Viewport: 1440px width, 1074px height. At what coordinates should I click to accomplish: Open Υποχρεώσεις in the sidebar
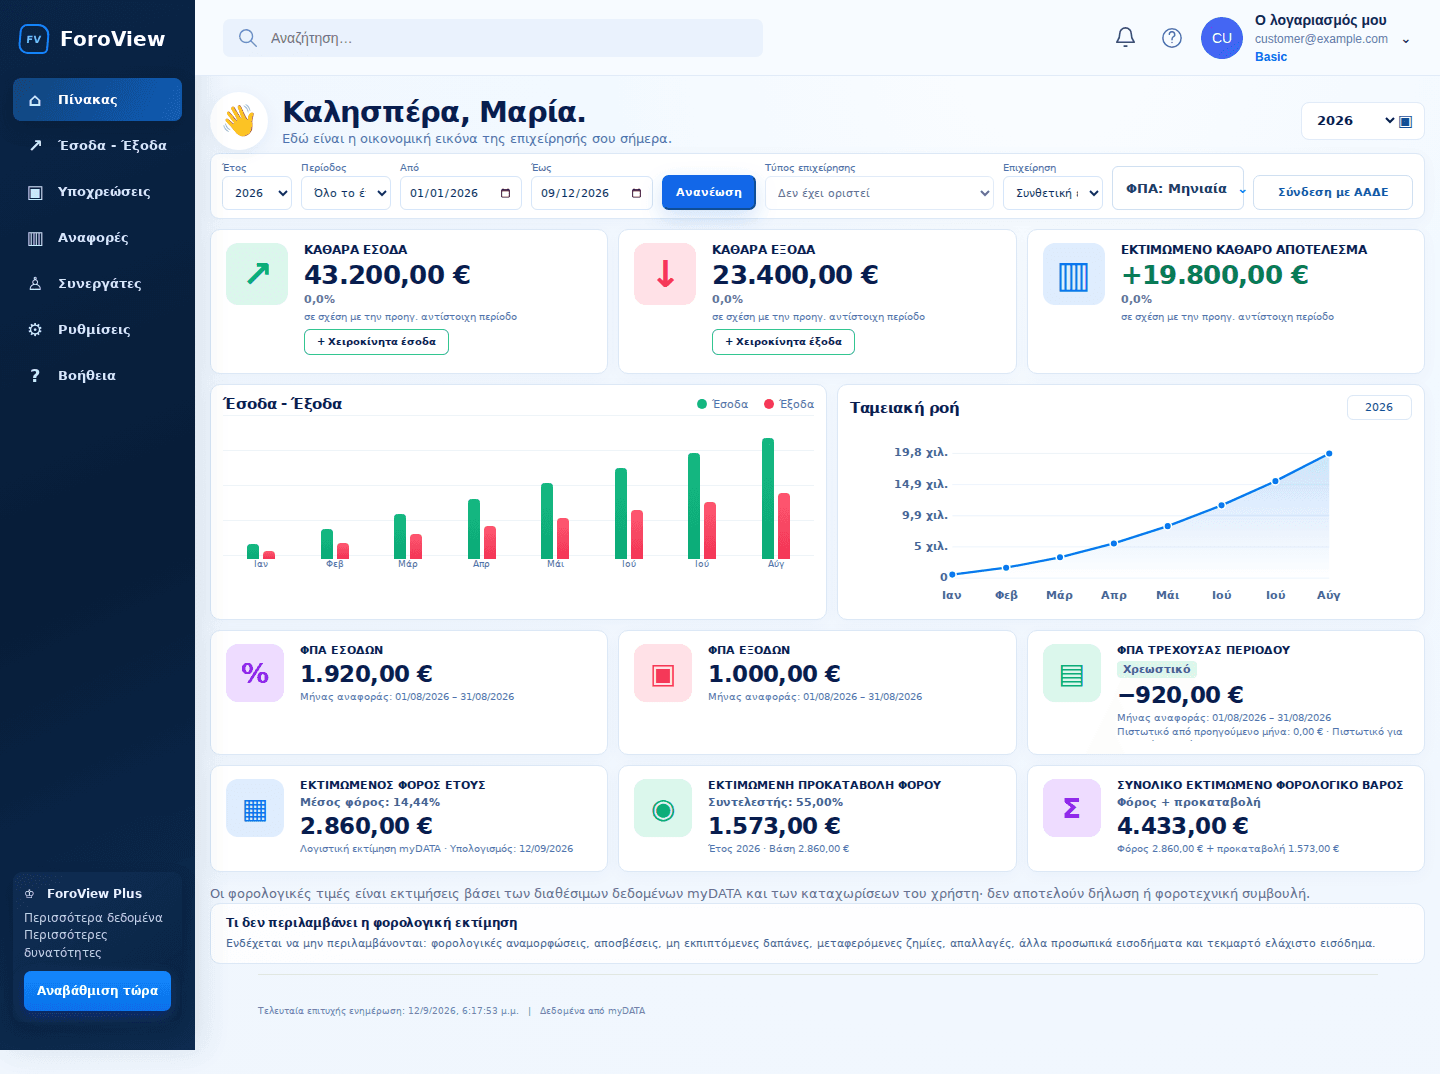pos(97,192)
